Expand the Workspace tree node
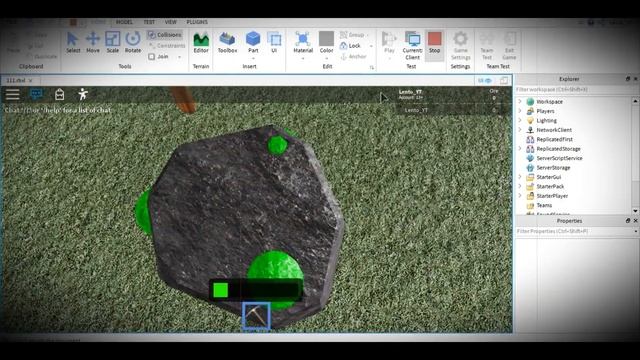This screenshot has width=640, height=360. 520,101
